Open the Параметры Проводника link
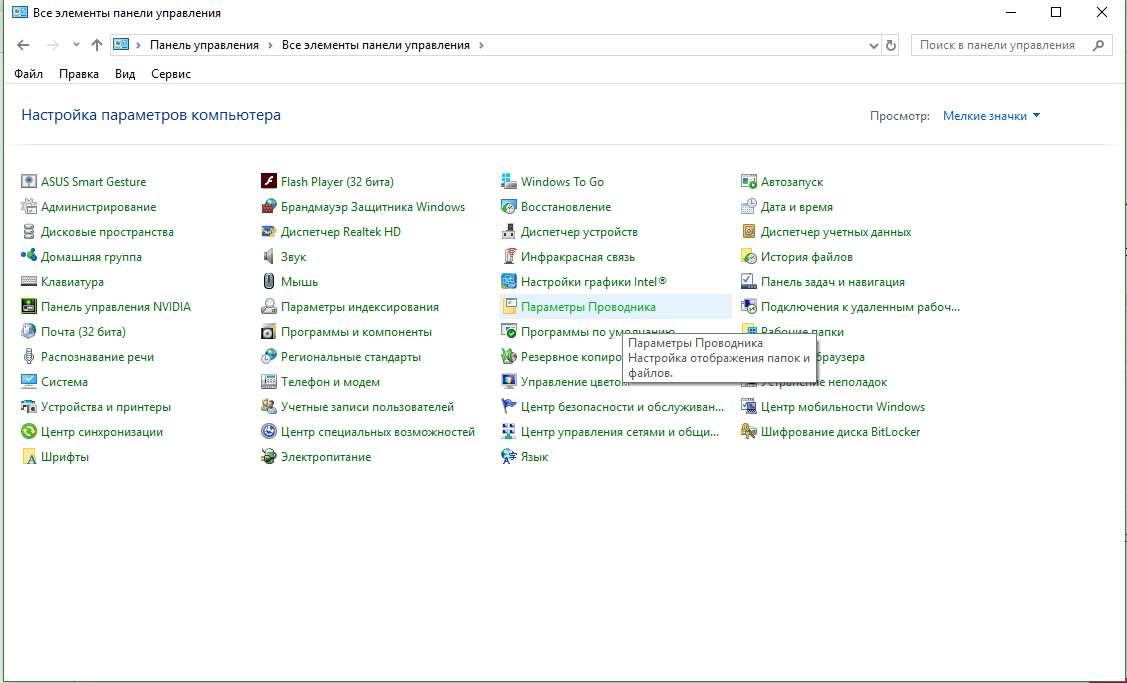The width and height of the screenshot is (1127, 683). (x=588, y=307)
